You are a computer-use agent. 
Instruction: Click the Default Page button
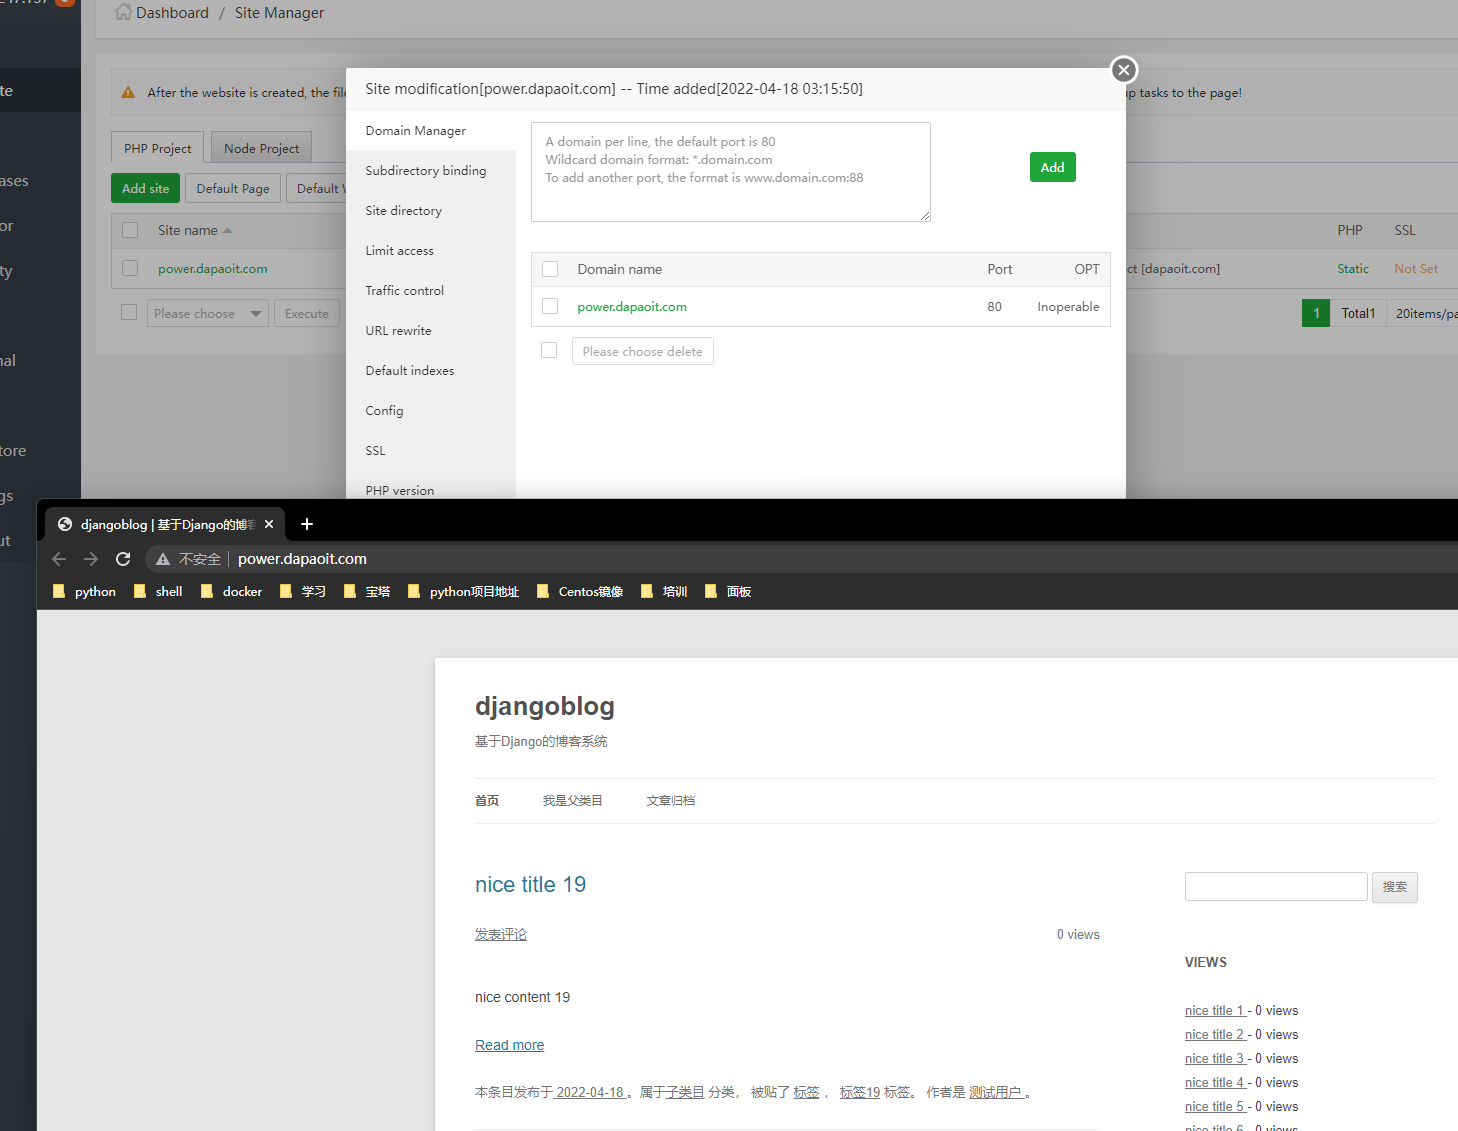[233, 188]
